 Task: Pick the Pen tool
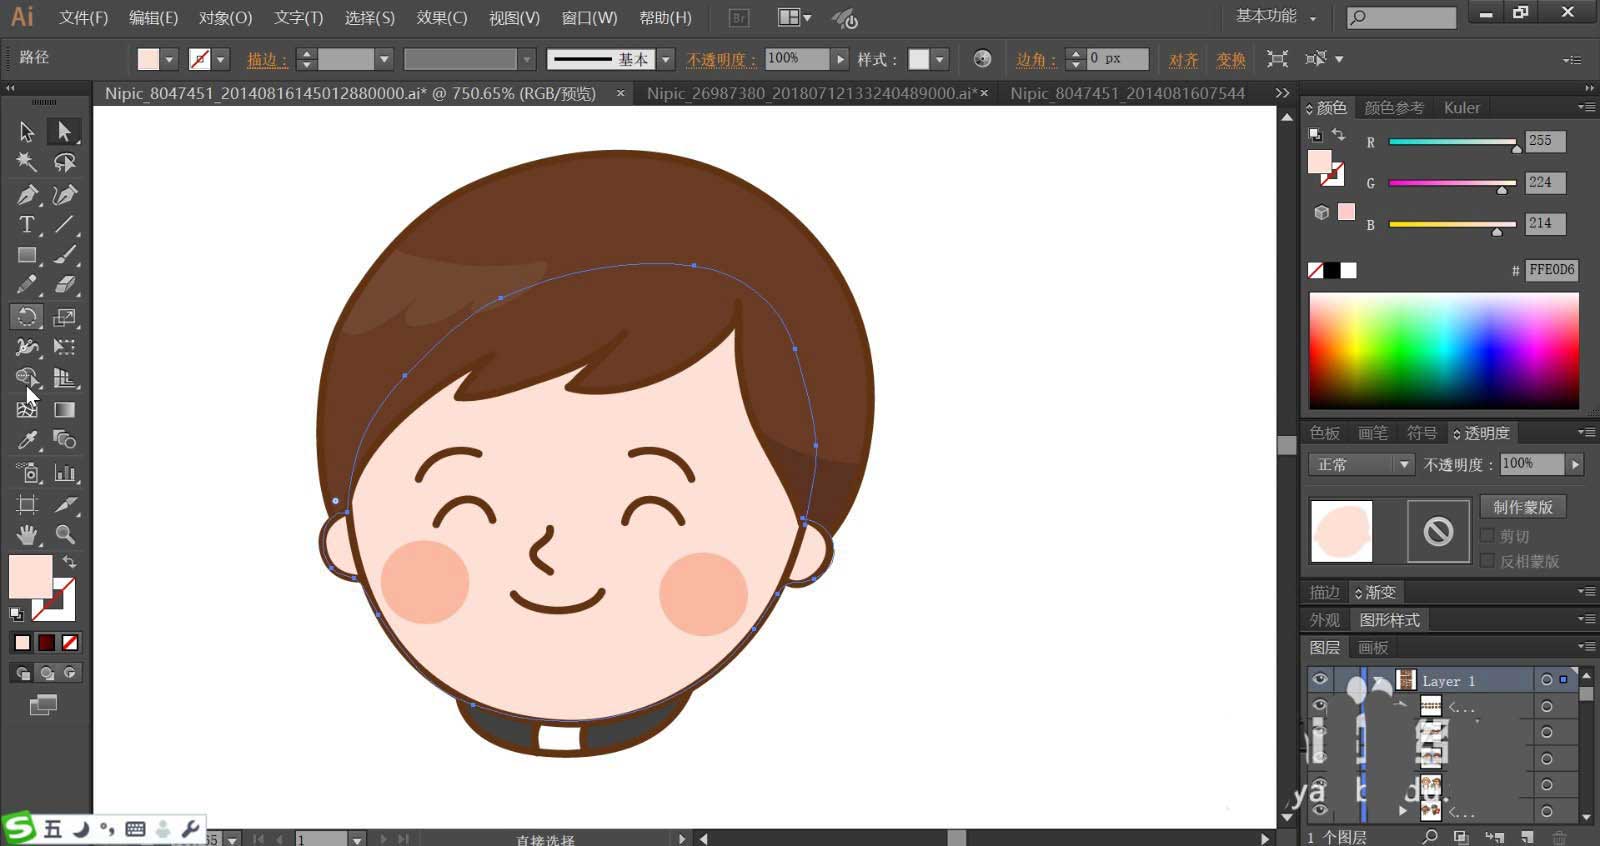pos(27,195)
